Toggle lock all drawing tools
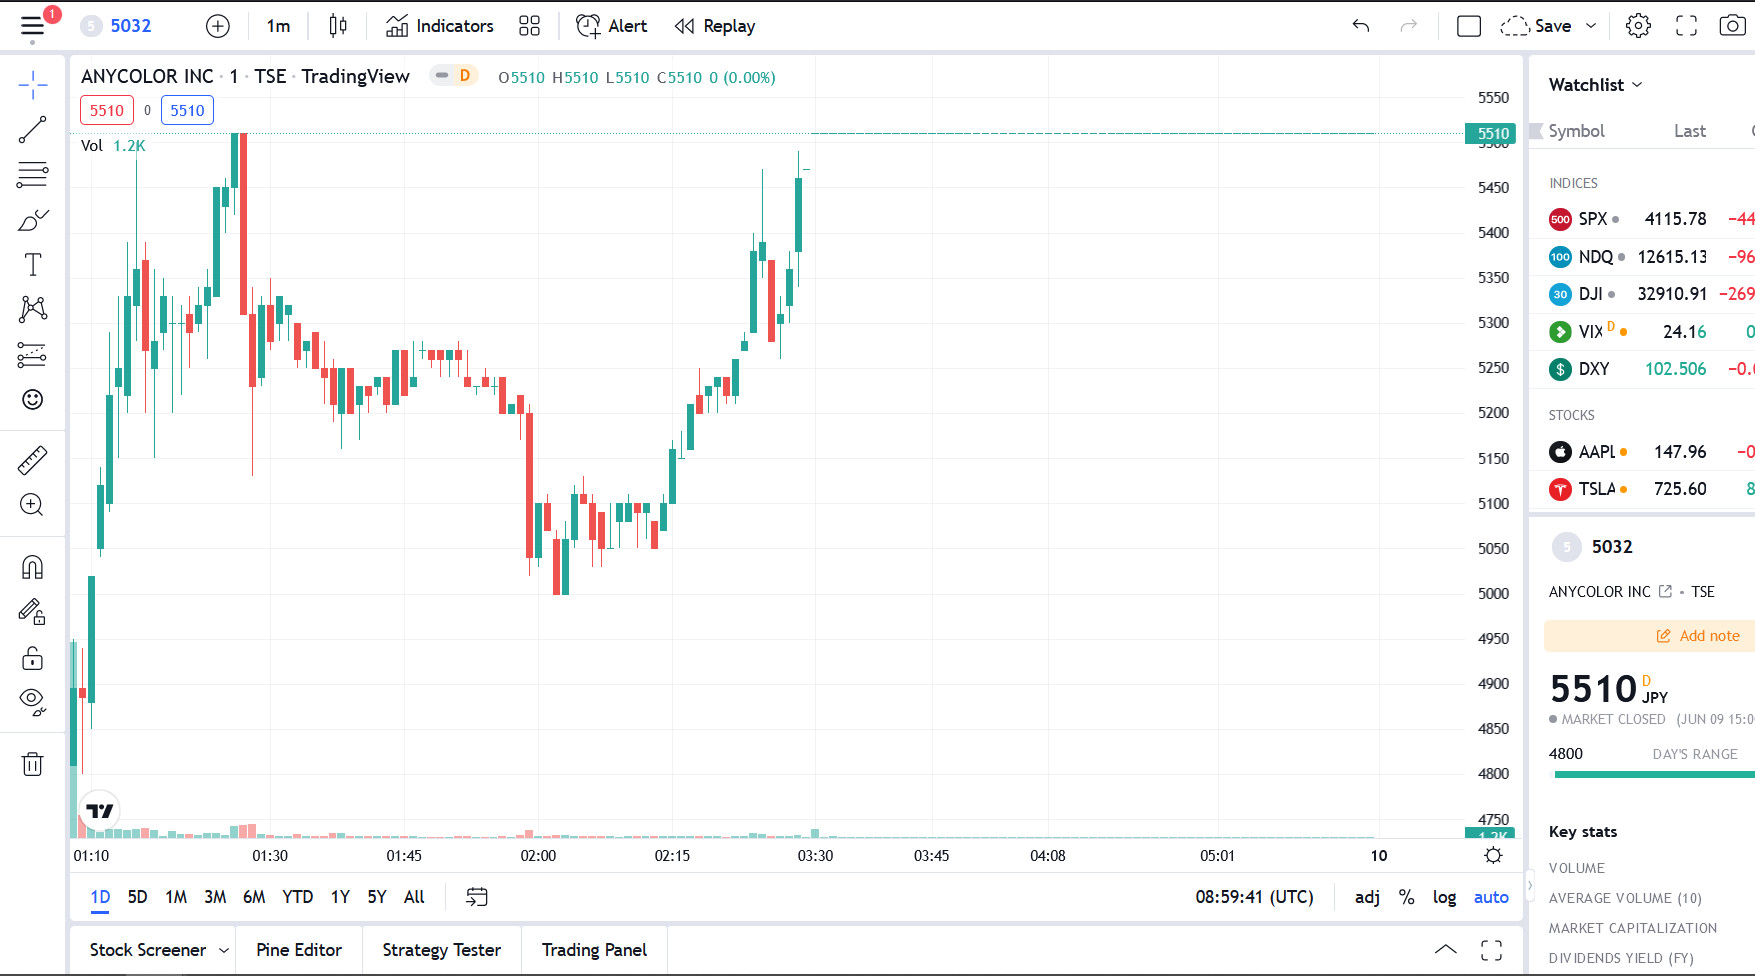 pos(32,658)
